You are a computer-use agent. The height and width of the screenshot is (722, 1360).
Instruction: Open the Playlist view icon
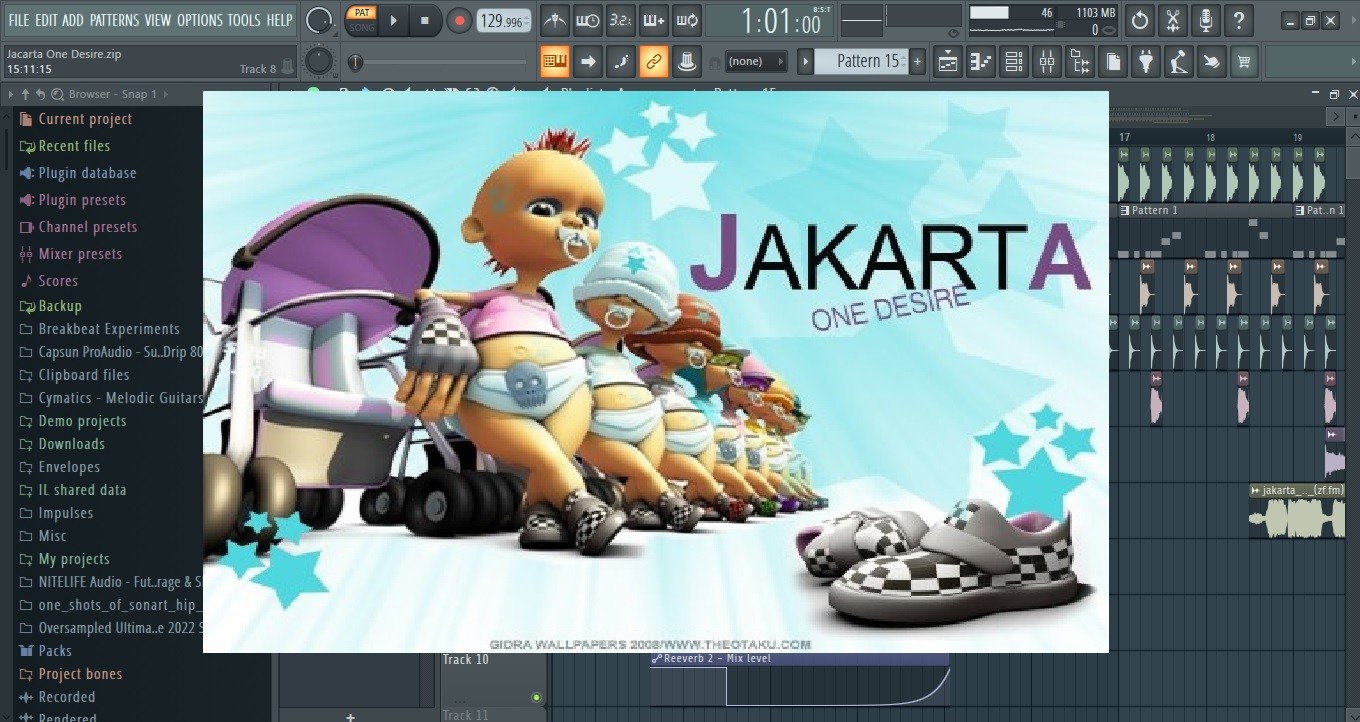[948, 62]
